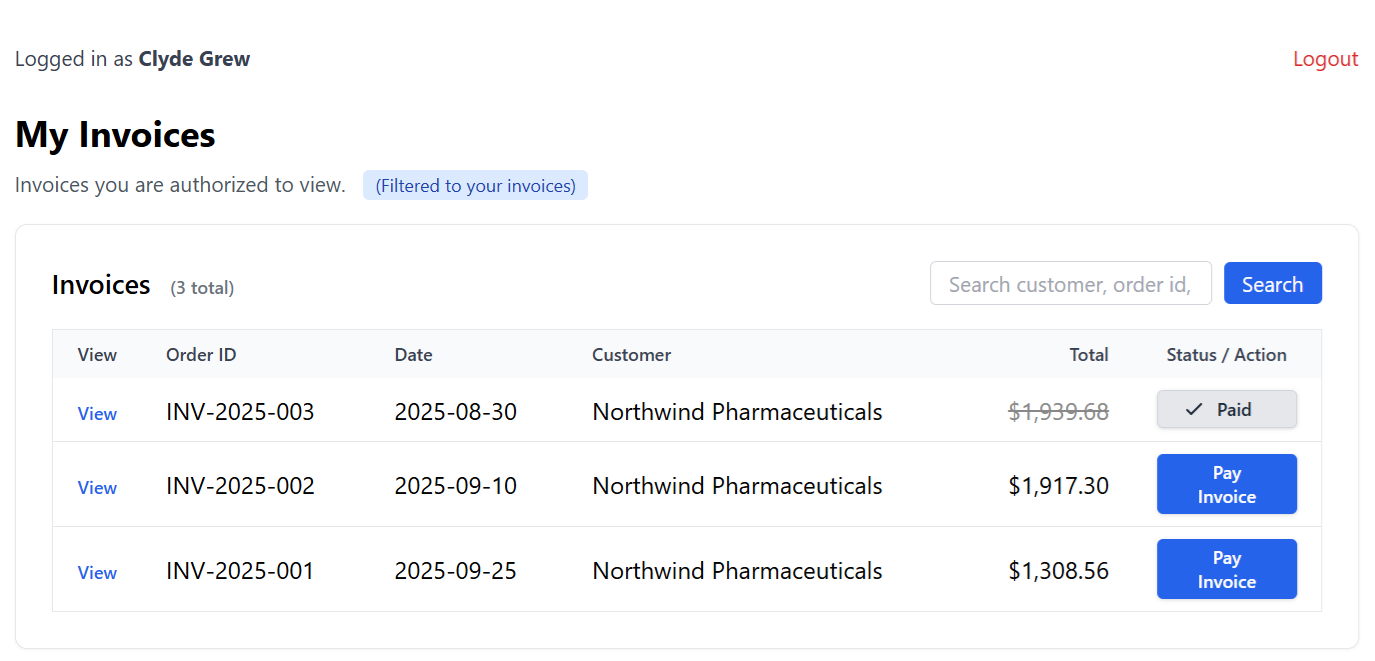This screenshot has height=661, width=1375.
Task: Click the checkmark icon on Paid button
Action: 1194,410
